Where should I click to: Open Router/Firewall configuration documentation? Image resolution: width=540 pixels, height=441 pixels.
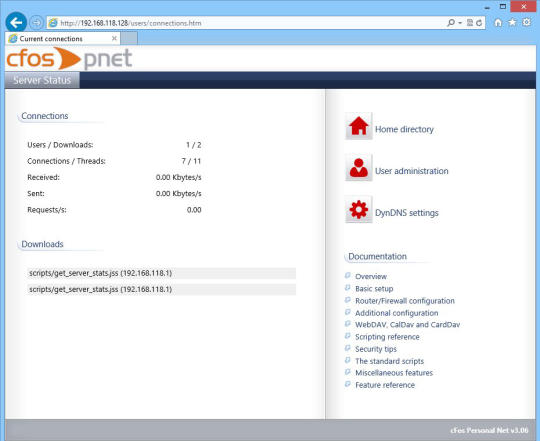405,301
